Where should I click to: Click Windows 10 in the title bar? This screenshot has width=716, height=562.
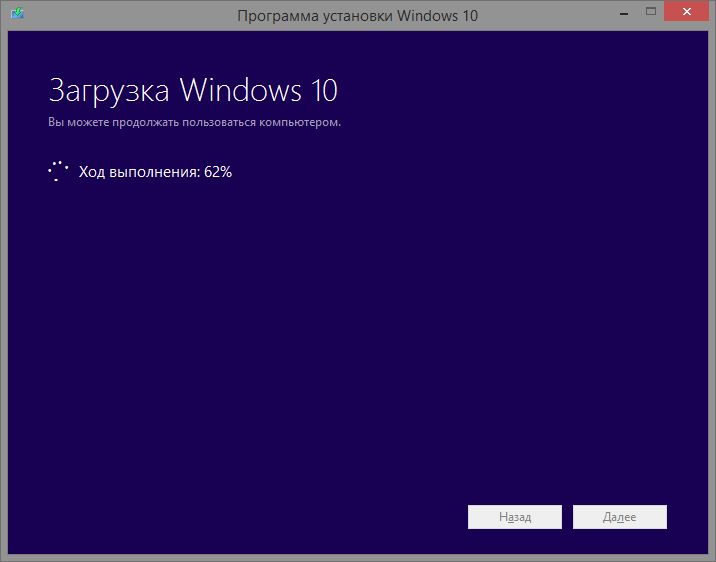pyautogui.click(x=436, y=16)
